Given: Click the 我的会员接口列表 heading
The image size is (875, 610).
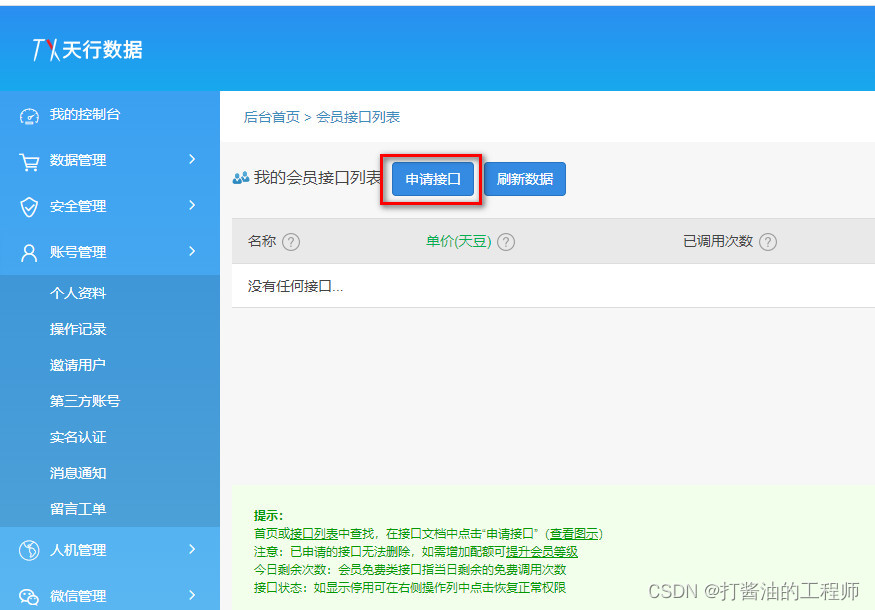Looking at the screenshot, I should pos(318,177).
